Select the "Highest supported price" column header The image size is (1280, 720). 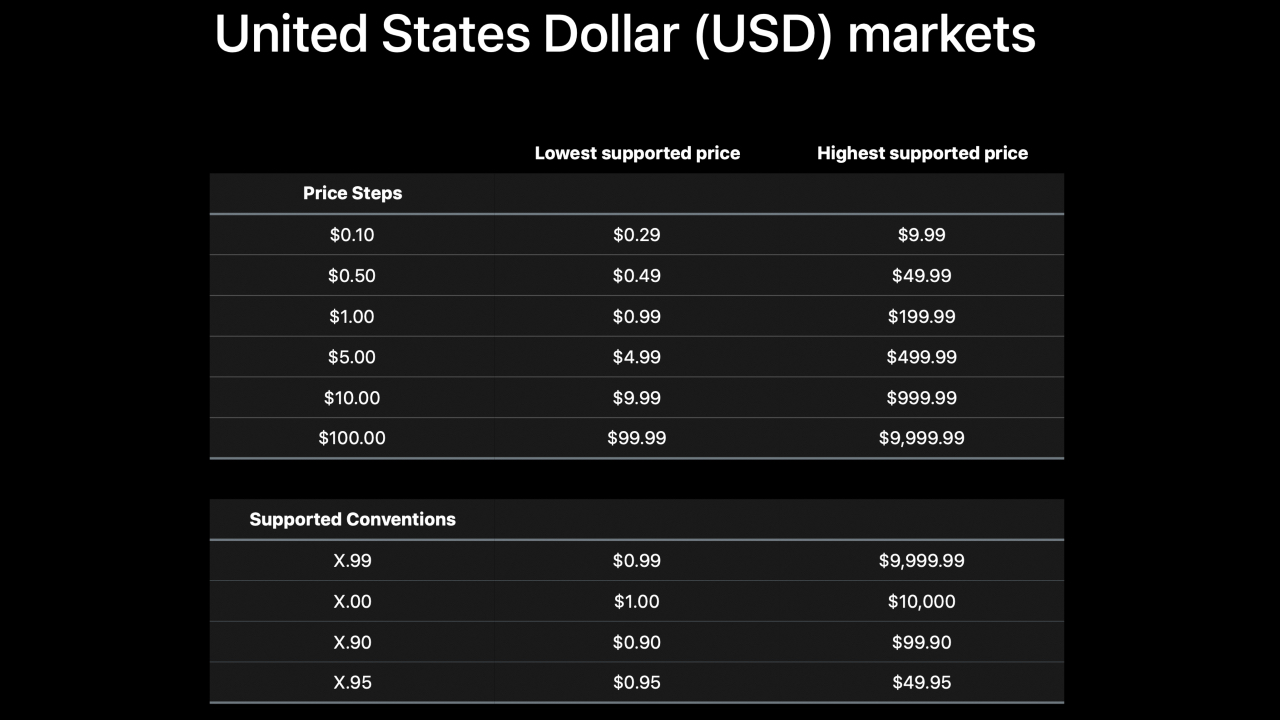pos(922,153)
